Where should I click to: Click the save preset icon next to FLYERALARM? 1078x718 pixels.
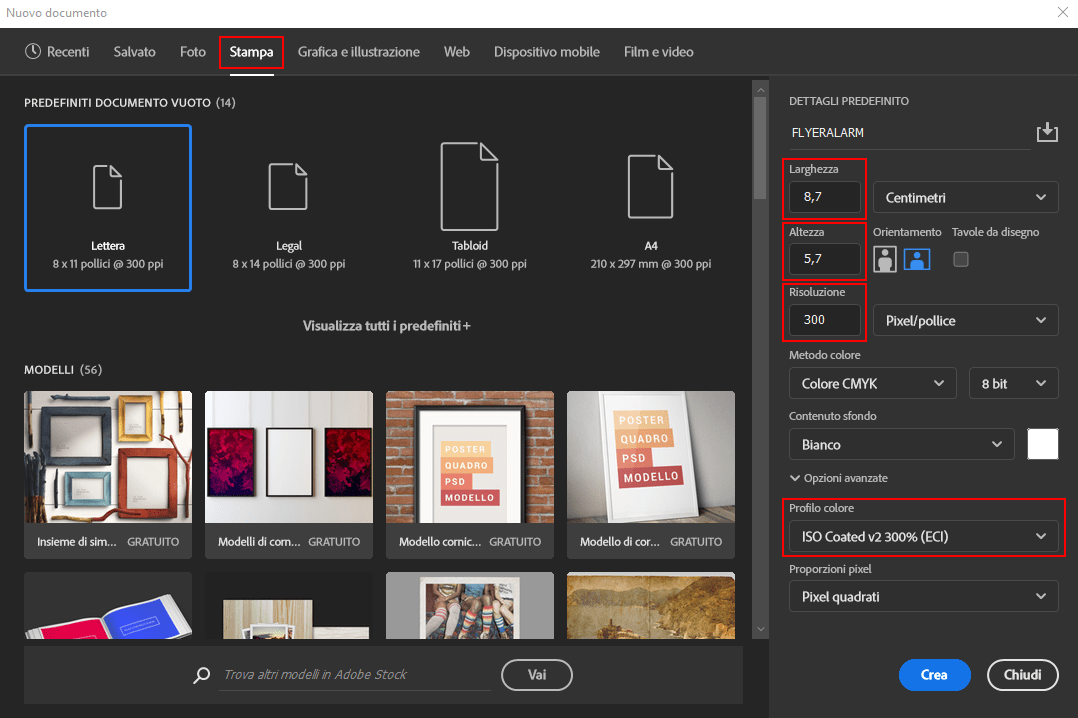(1046, 132)
